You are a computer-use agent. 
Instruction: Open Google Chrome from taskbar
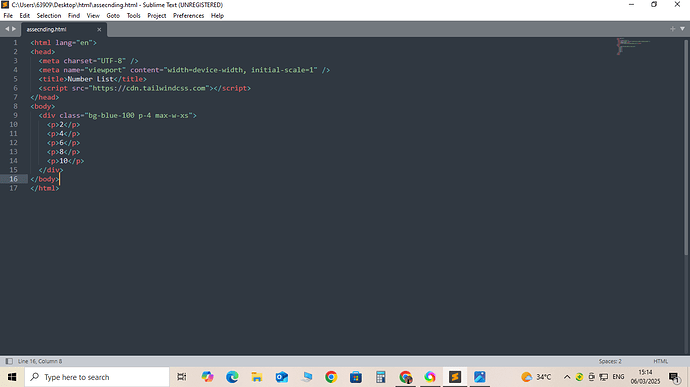tap(331, 377)
